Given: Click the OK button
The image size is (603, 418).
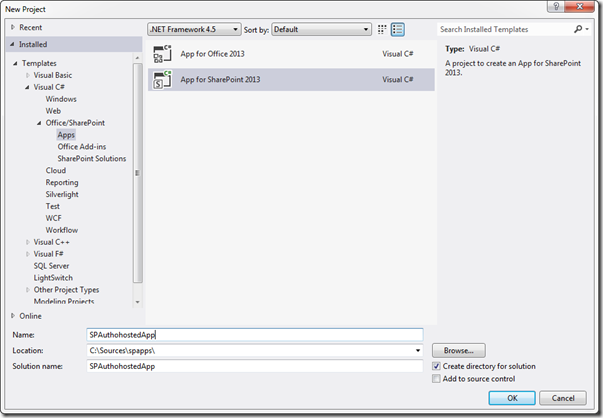Looking at the screenshot, I should point(512,398).
